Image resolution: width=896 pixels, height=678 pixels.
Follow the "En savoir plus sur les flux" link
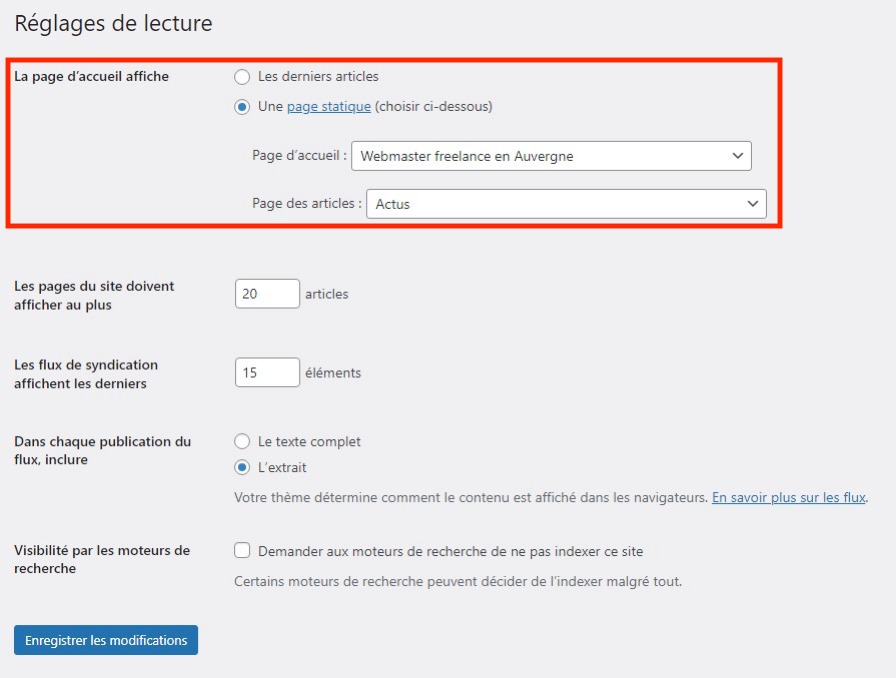(789, 497)
